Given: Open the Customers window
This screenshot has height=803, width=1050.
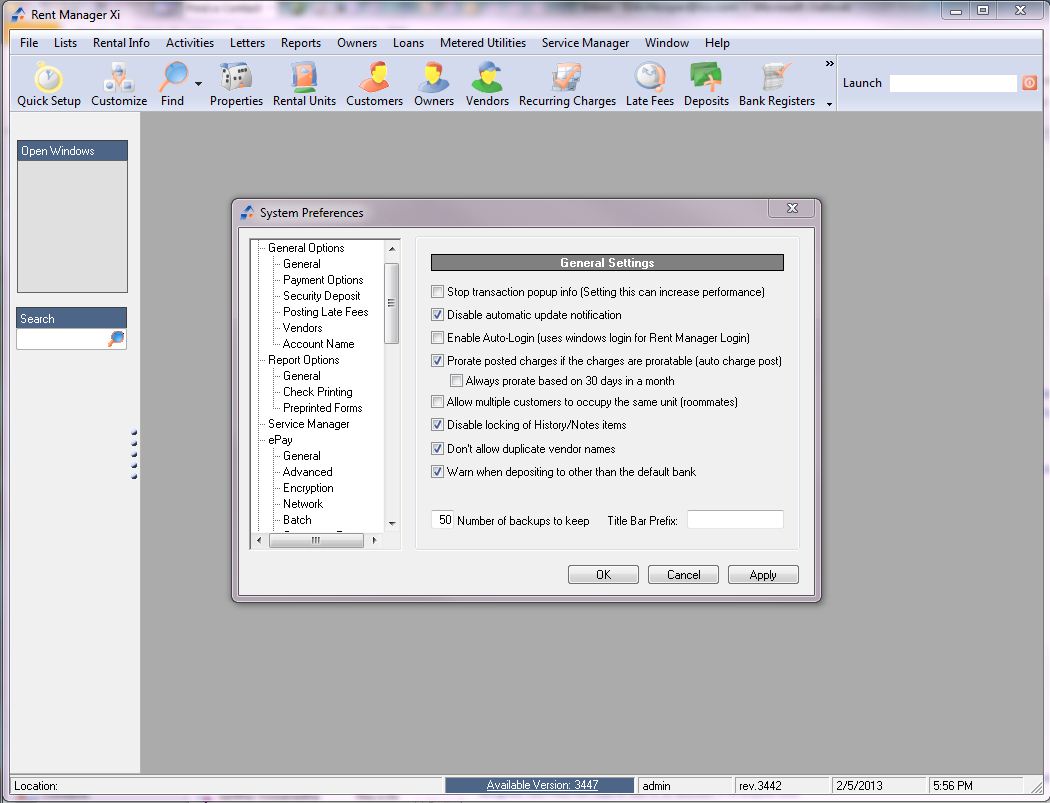Looking at the screenshot, I should point(374,84).
